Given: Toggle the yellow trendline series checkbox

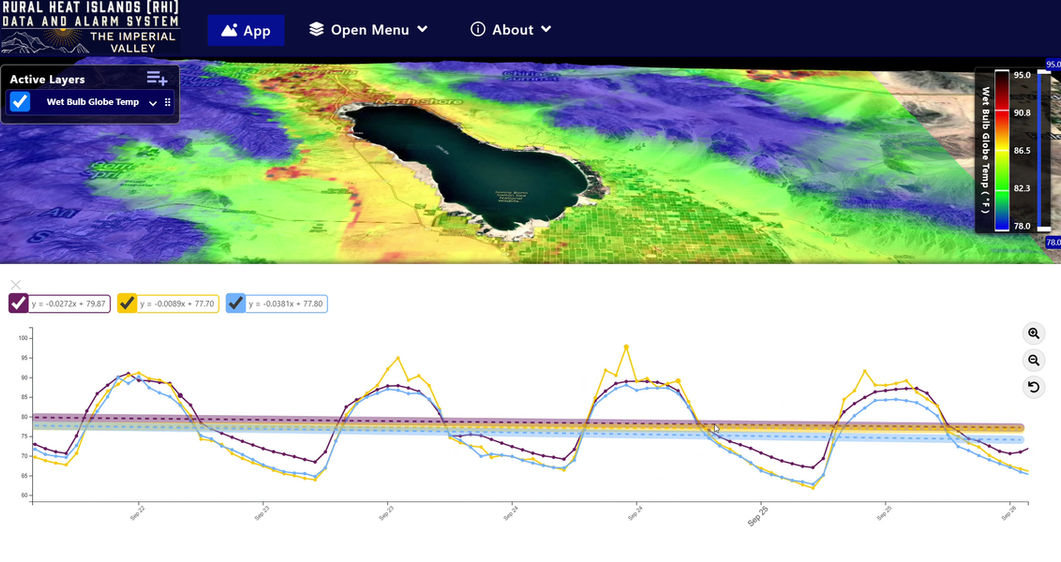Looking at the screenshot, I should tap(127, 303).
